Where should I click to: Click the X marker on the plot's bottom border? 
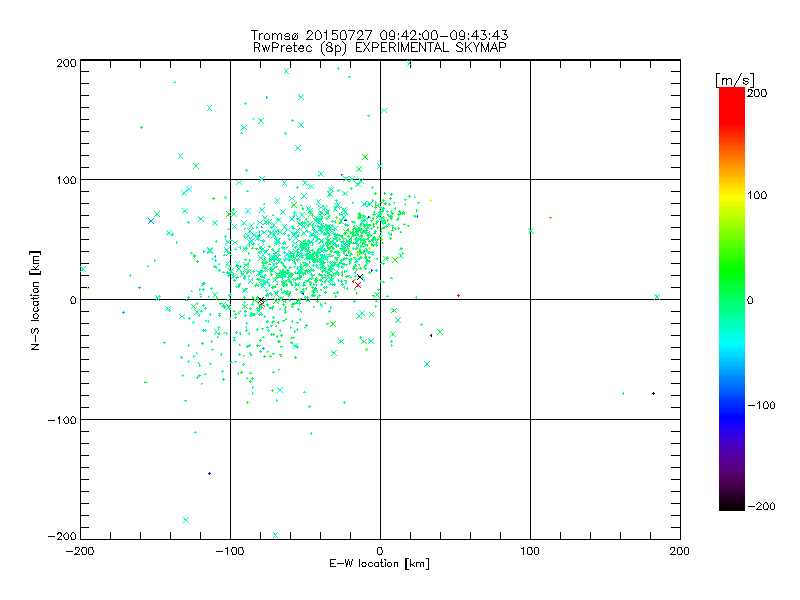click(276, 535)
